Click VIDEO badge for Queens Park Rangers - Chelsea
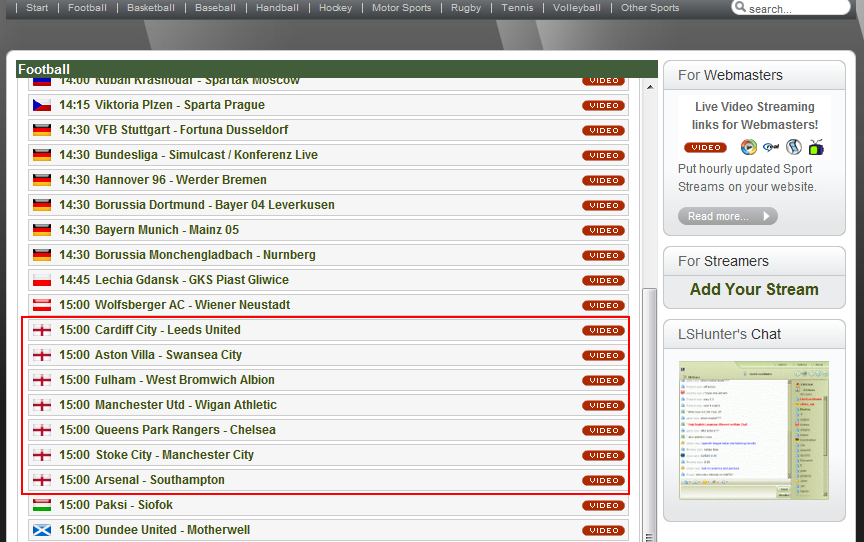864x542 pixels. [x=603, y=430]
